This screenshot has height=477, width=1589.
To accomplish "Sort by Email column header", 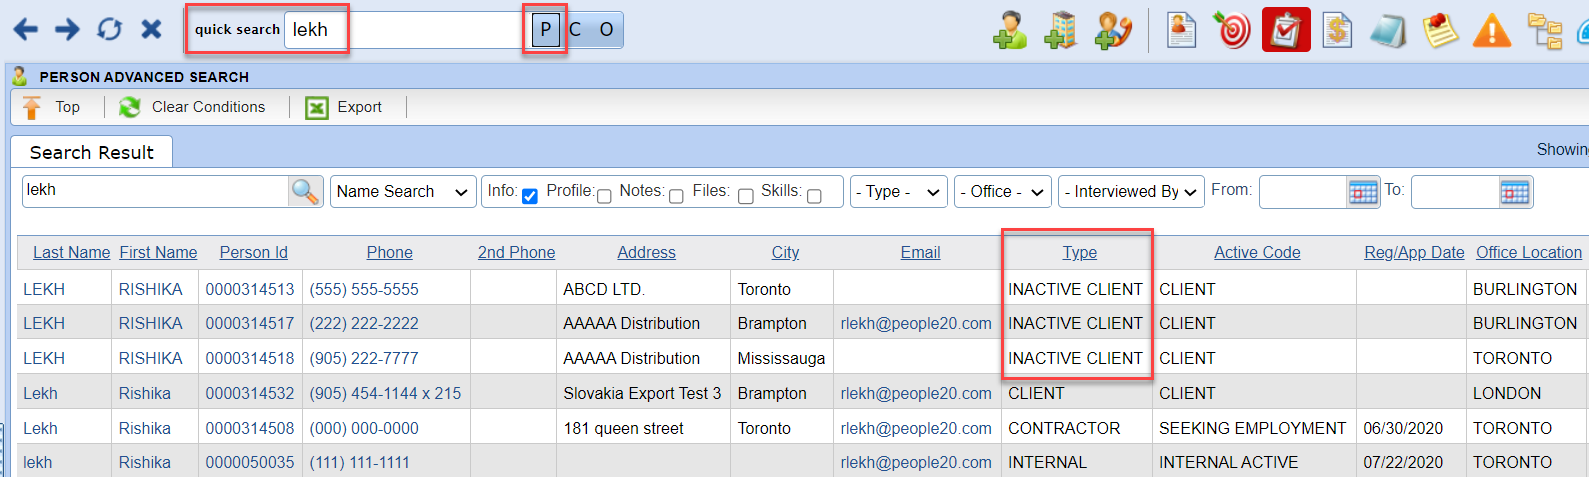I will 920,253.
